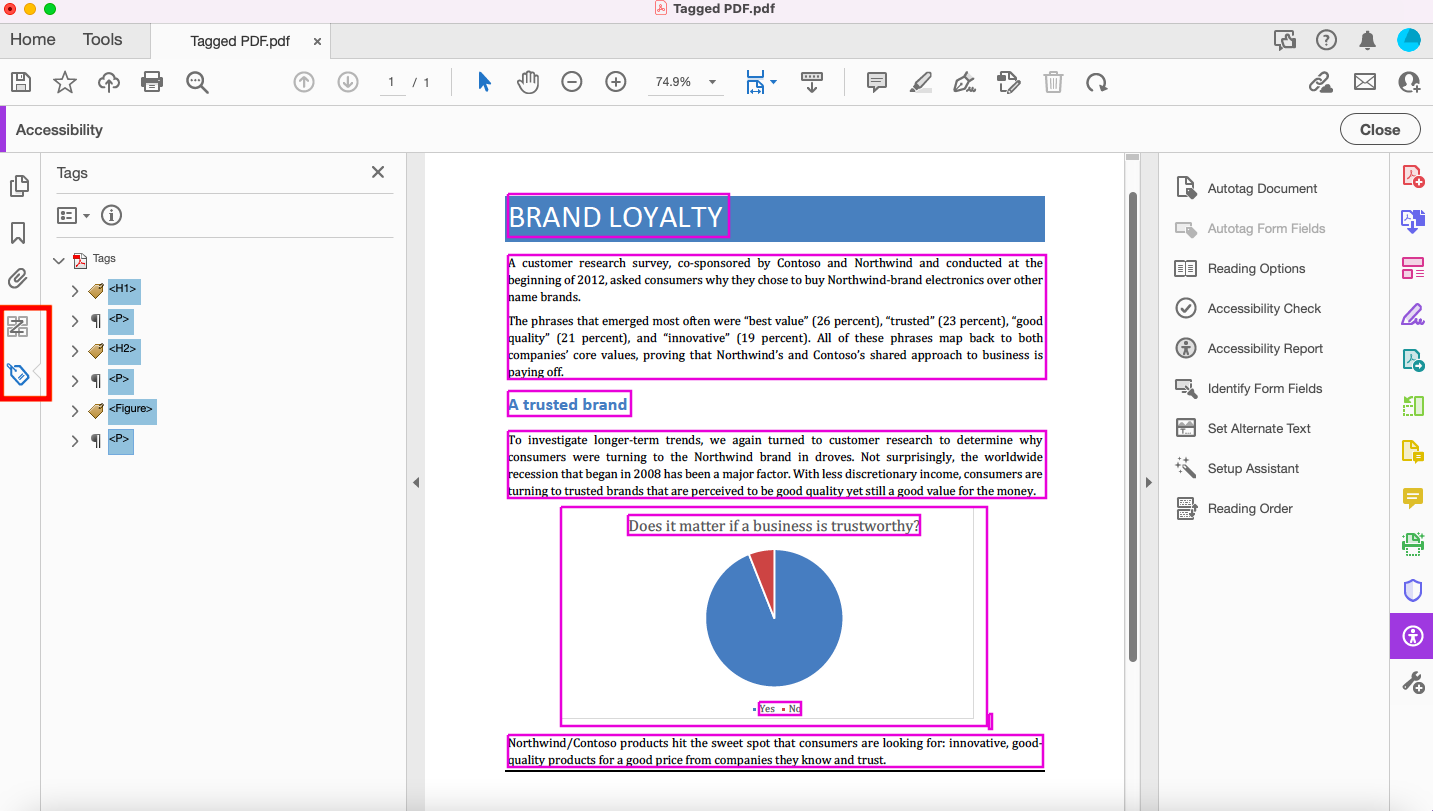Select the Highlight text tool
Screen dimensions: 1433x811
click(920, 82)
